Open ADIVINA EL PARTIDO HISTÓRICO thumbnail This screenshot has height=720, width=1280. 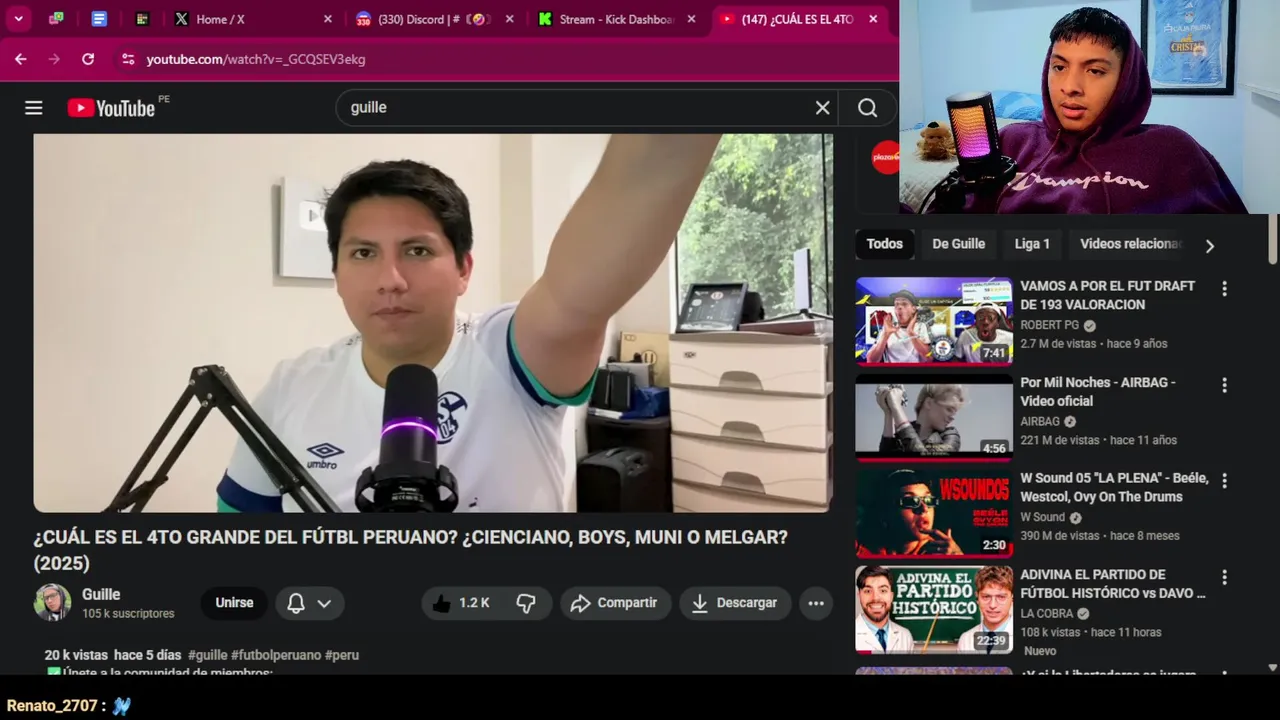(934, 610)
